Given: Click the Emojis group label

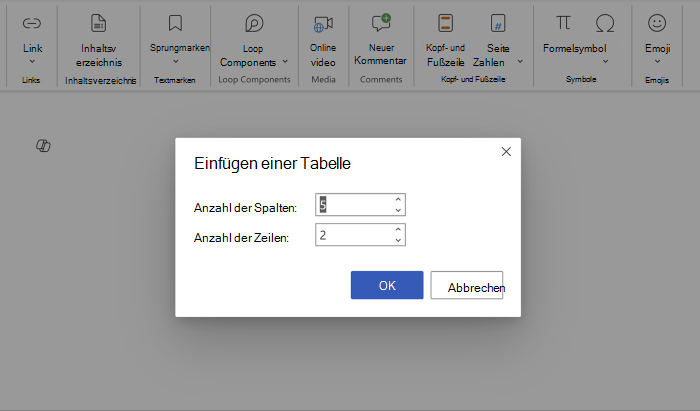Looking at the screenshot, I should coord(657,80).
